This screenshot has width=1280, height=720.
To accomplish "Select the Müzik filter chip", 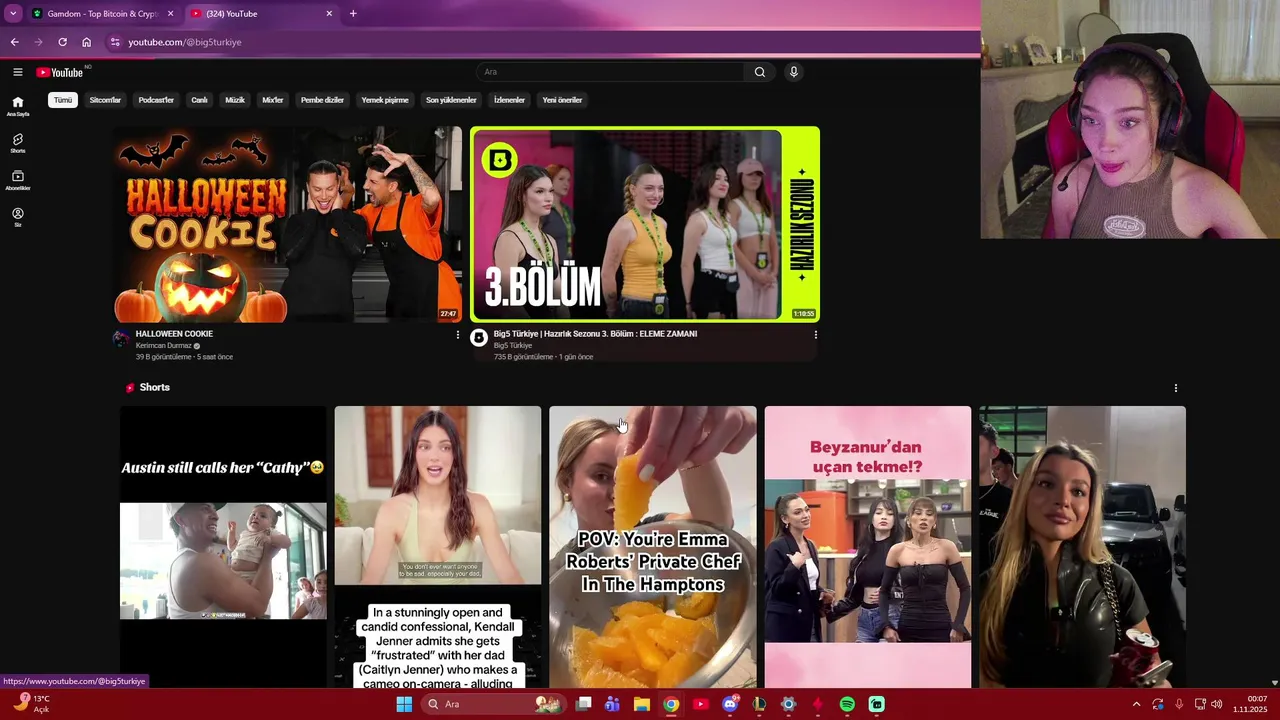I will 235,100.
